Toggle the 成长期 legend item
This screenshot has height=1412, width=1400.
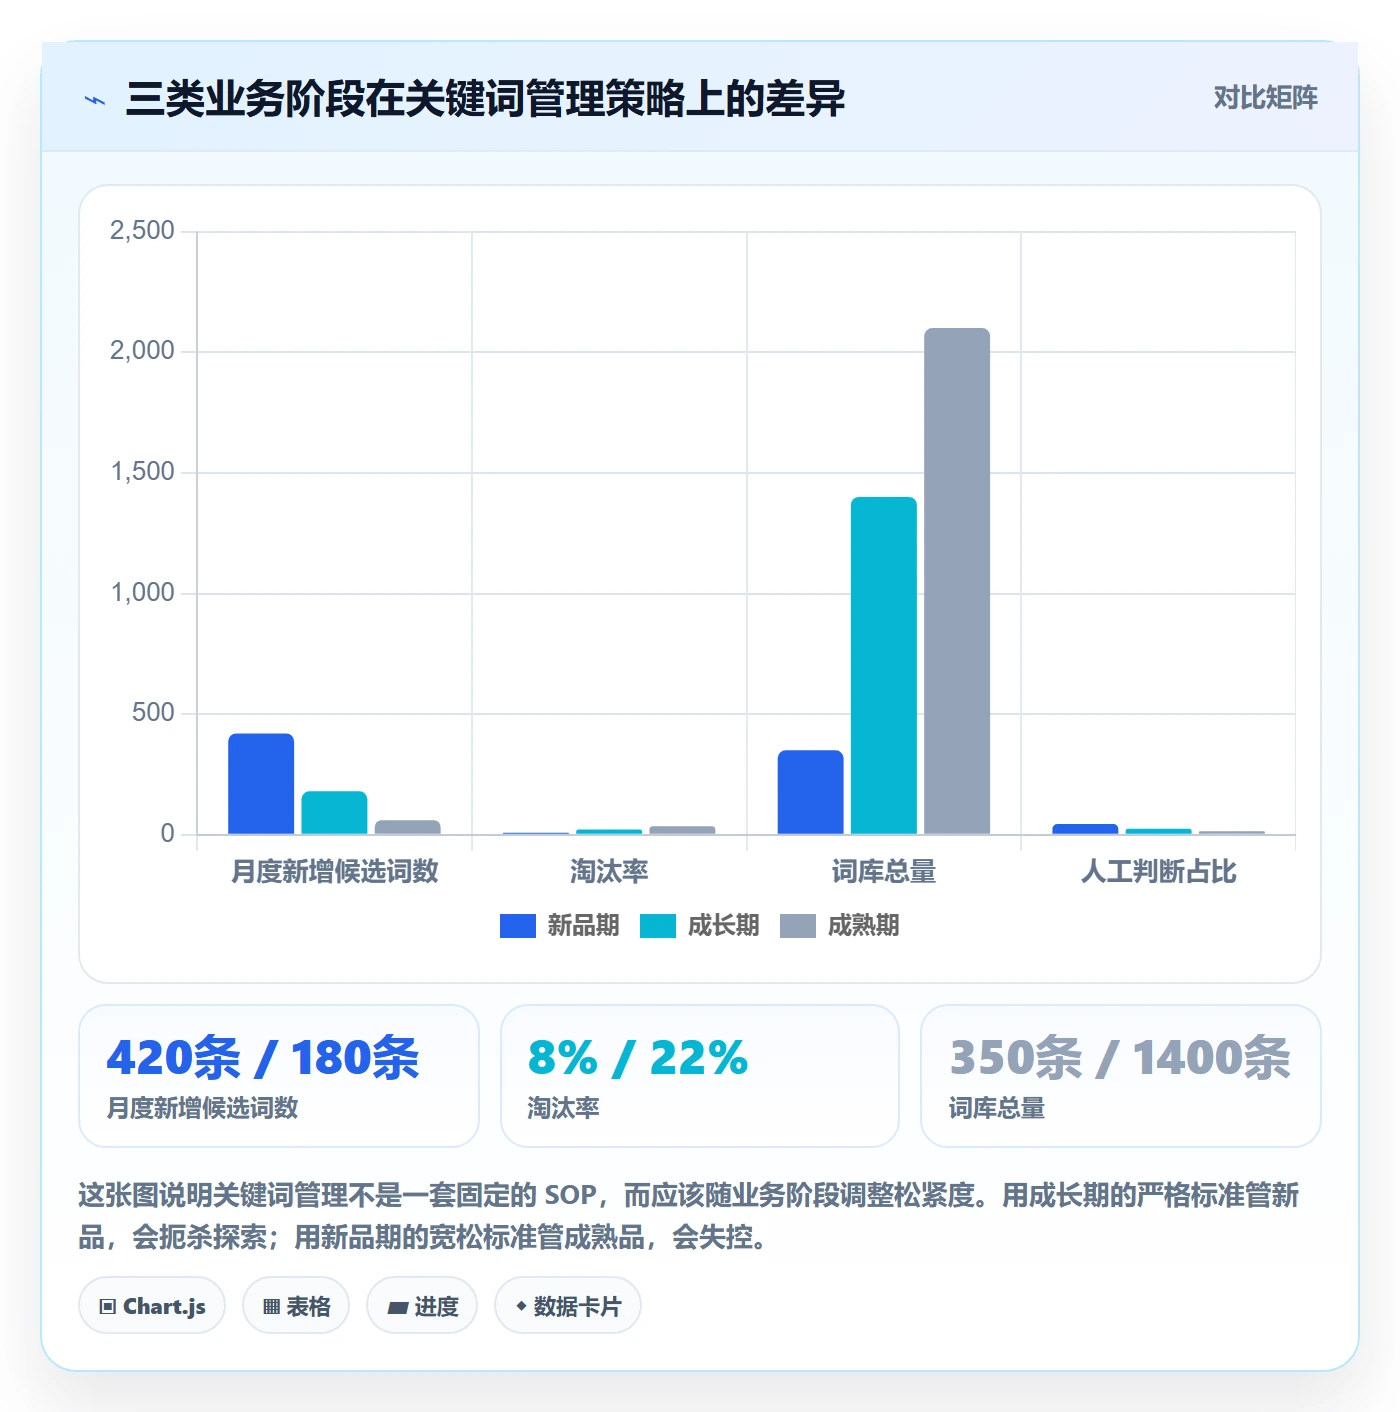coord(699,926)
